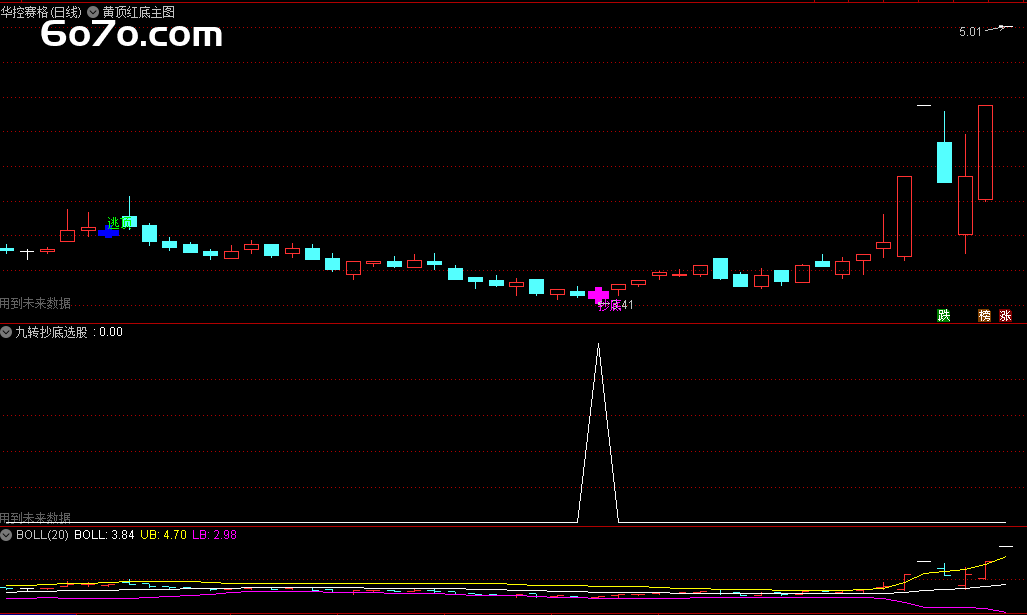Click the magenta LB: 2.98 value
The height and width of the screenshot is (615, 1027).
point(214,534)
